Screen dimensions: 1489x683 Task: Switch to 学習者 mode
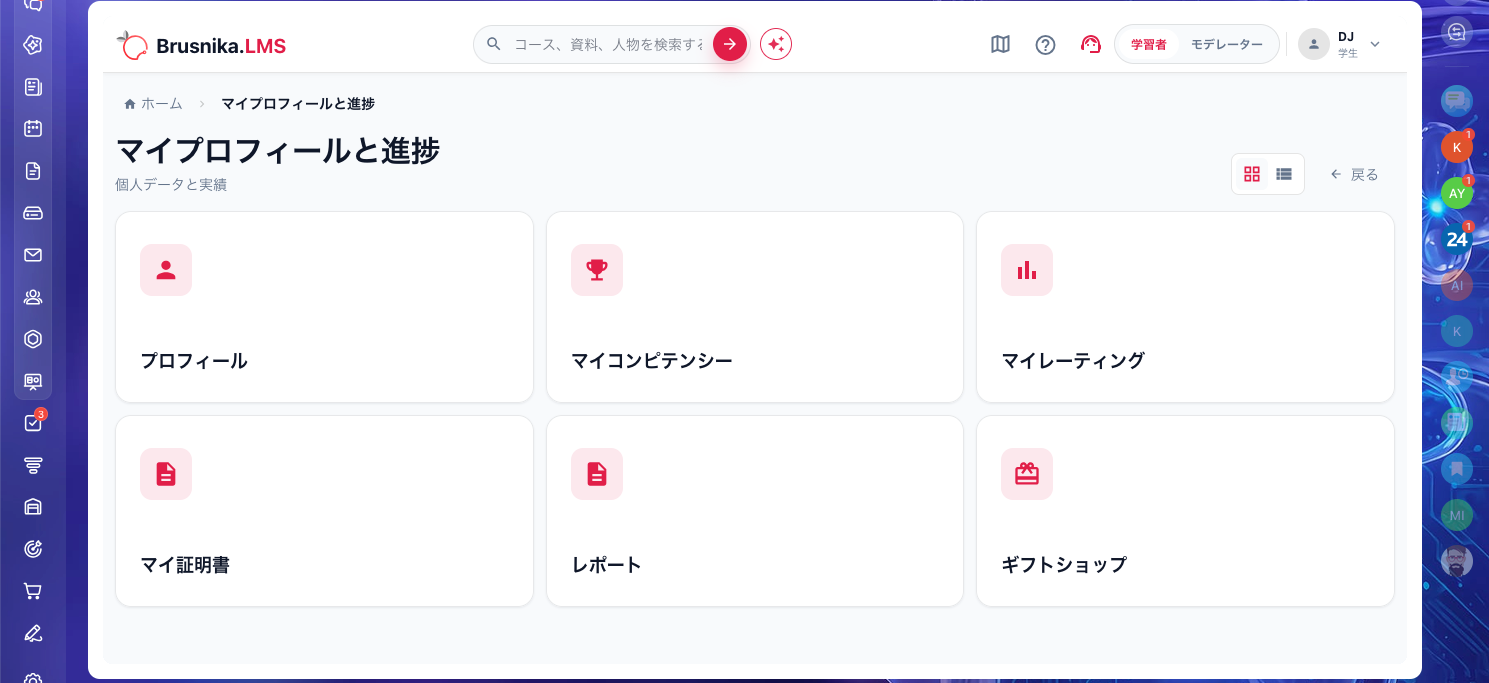(1149, 44)
